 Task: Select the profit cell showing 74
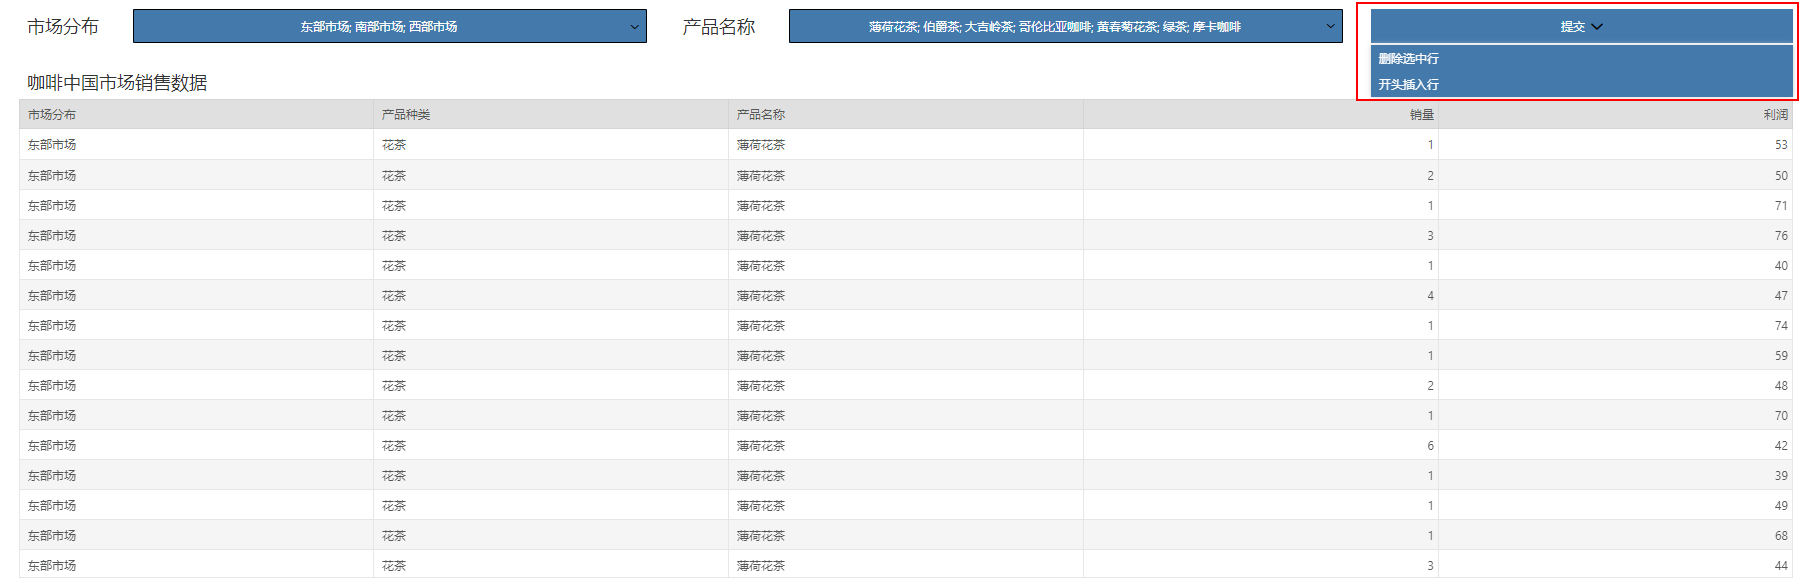coord(1780,326)
